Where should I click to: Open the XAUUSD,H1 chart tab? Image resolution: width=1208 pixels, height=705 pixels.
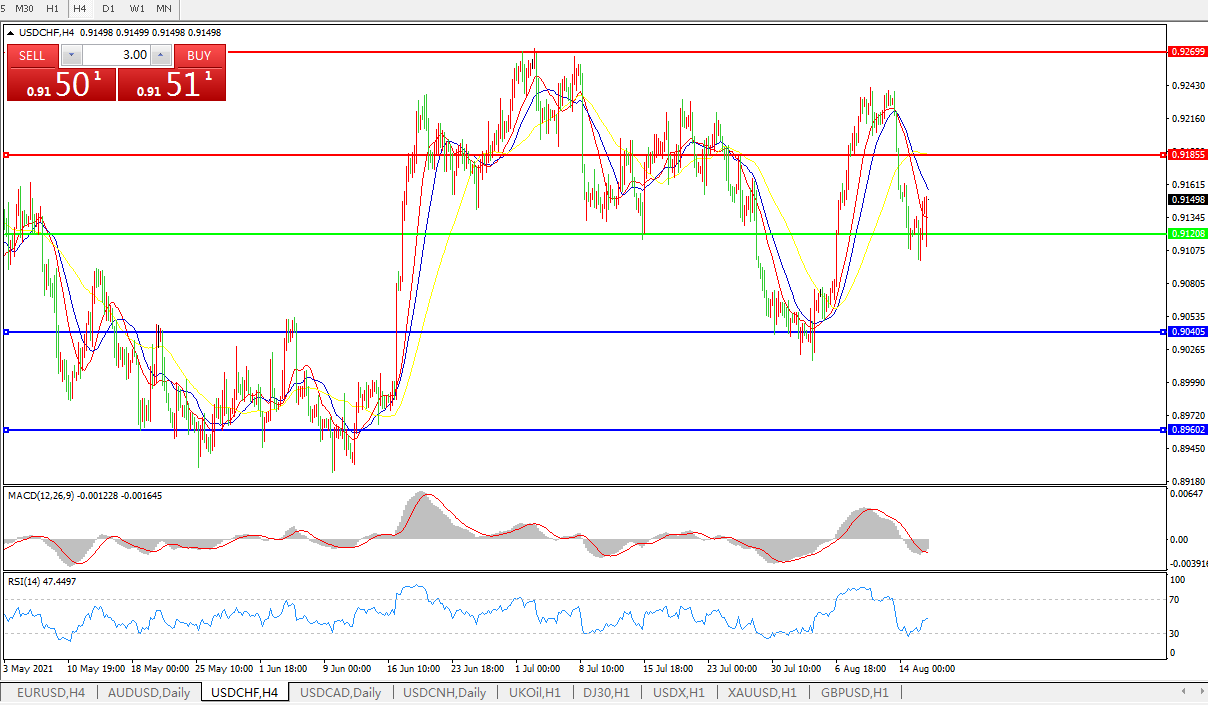762,692
